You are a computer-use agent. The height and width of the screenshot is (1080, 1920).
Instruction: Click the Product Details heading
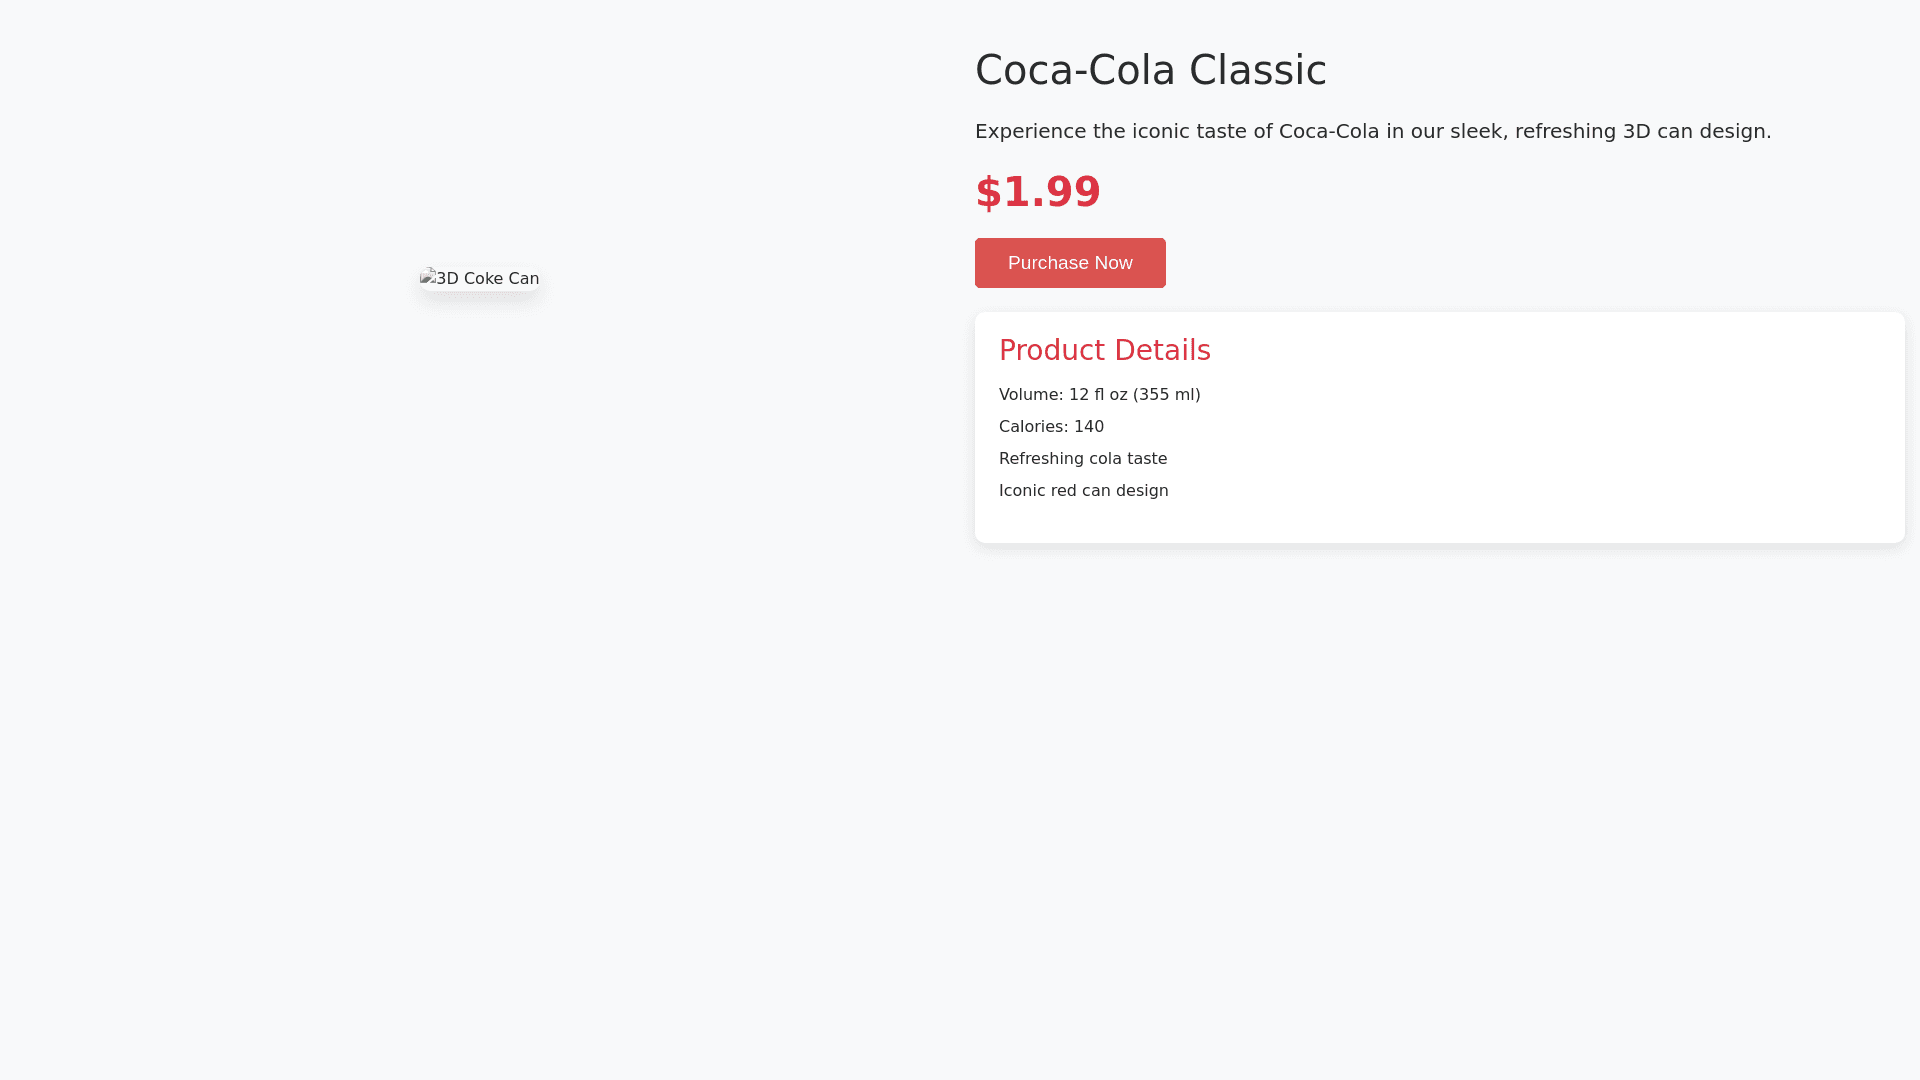[1104, 350]
